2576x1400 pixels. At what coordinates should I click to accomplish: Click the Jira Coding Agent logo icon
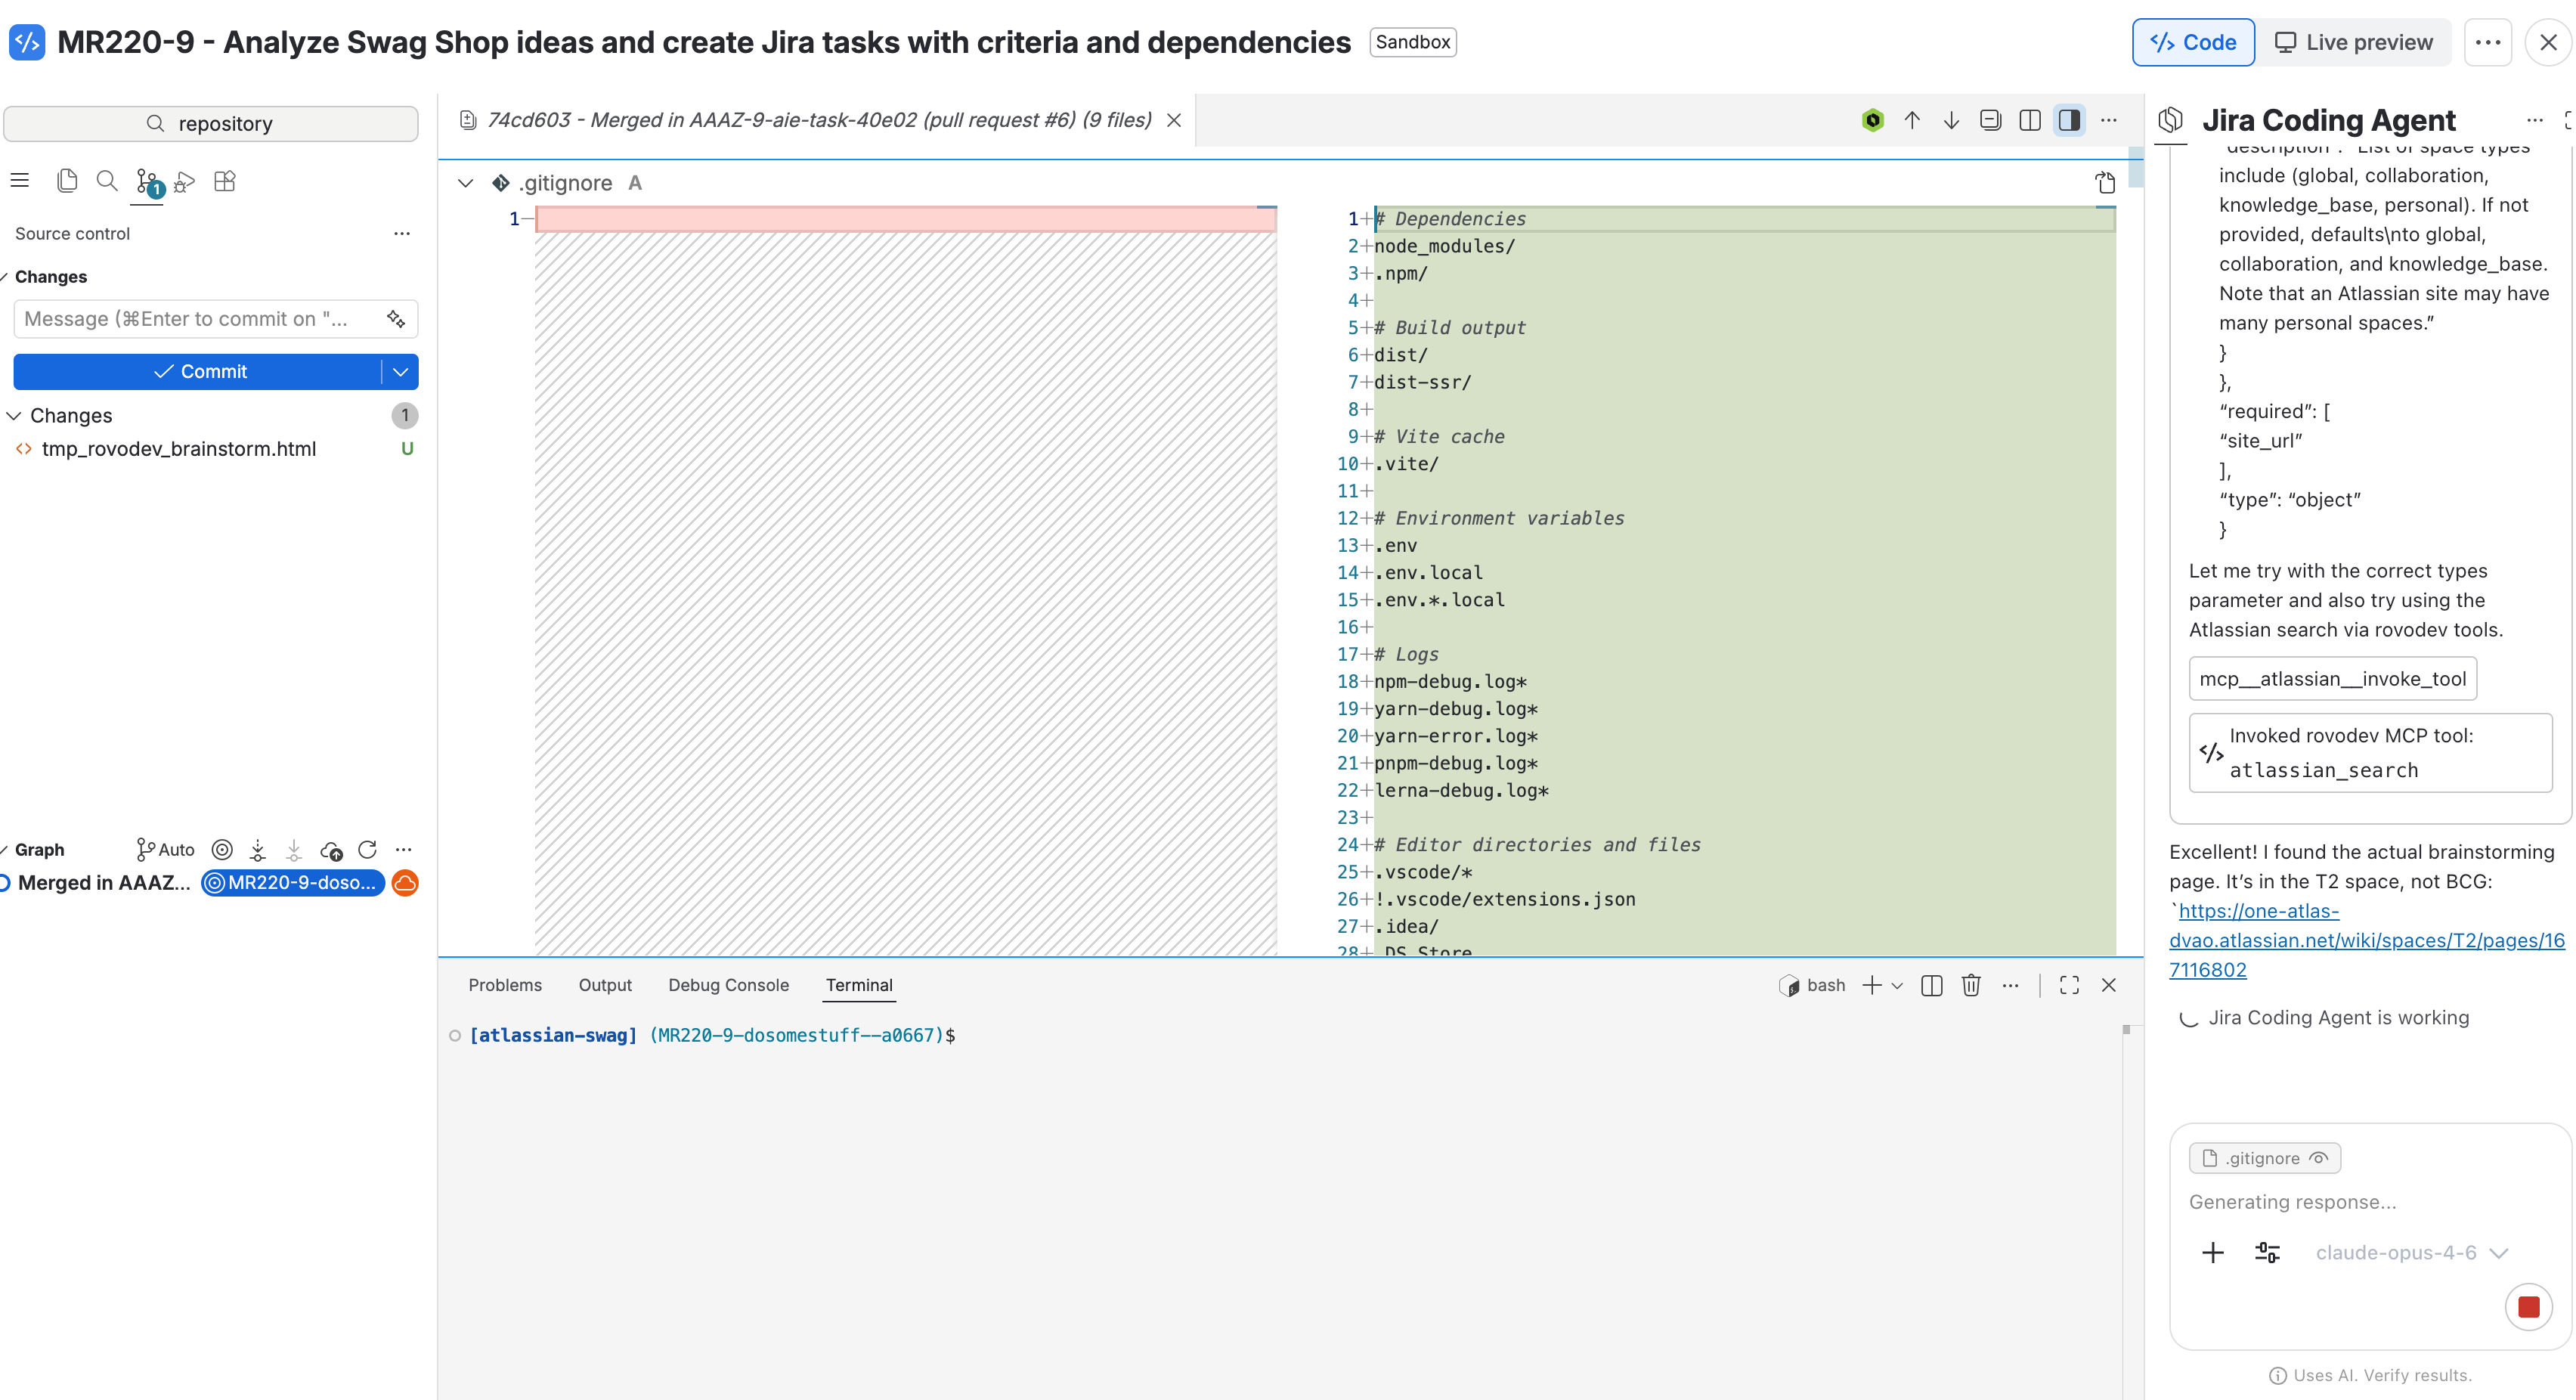pos(2171,120)
